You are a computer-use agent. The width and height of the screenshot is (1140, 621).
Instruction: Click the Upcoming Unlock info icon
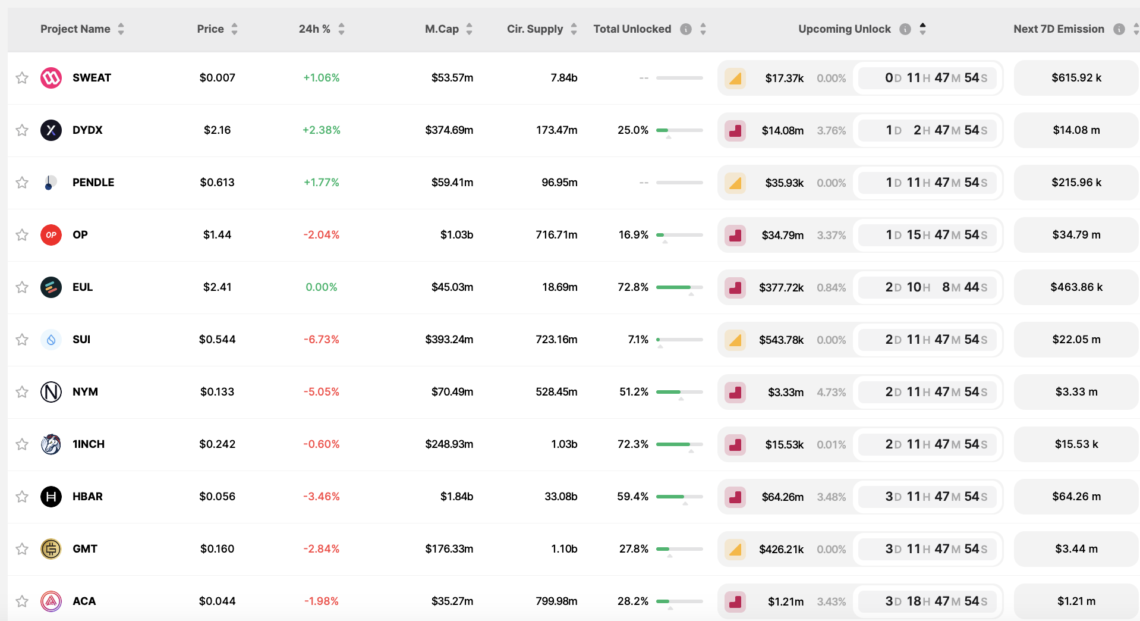point(905,29)
